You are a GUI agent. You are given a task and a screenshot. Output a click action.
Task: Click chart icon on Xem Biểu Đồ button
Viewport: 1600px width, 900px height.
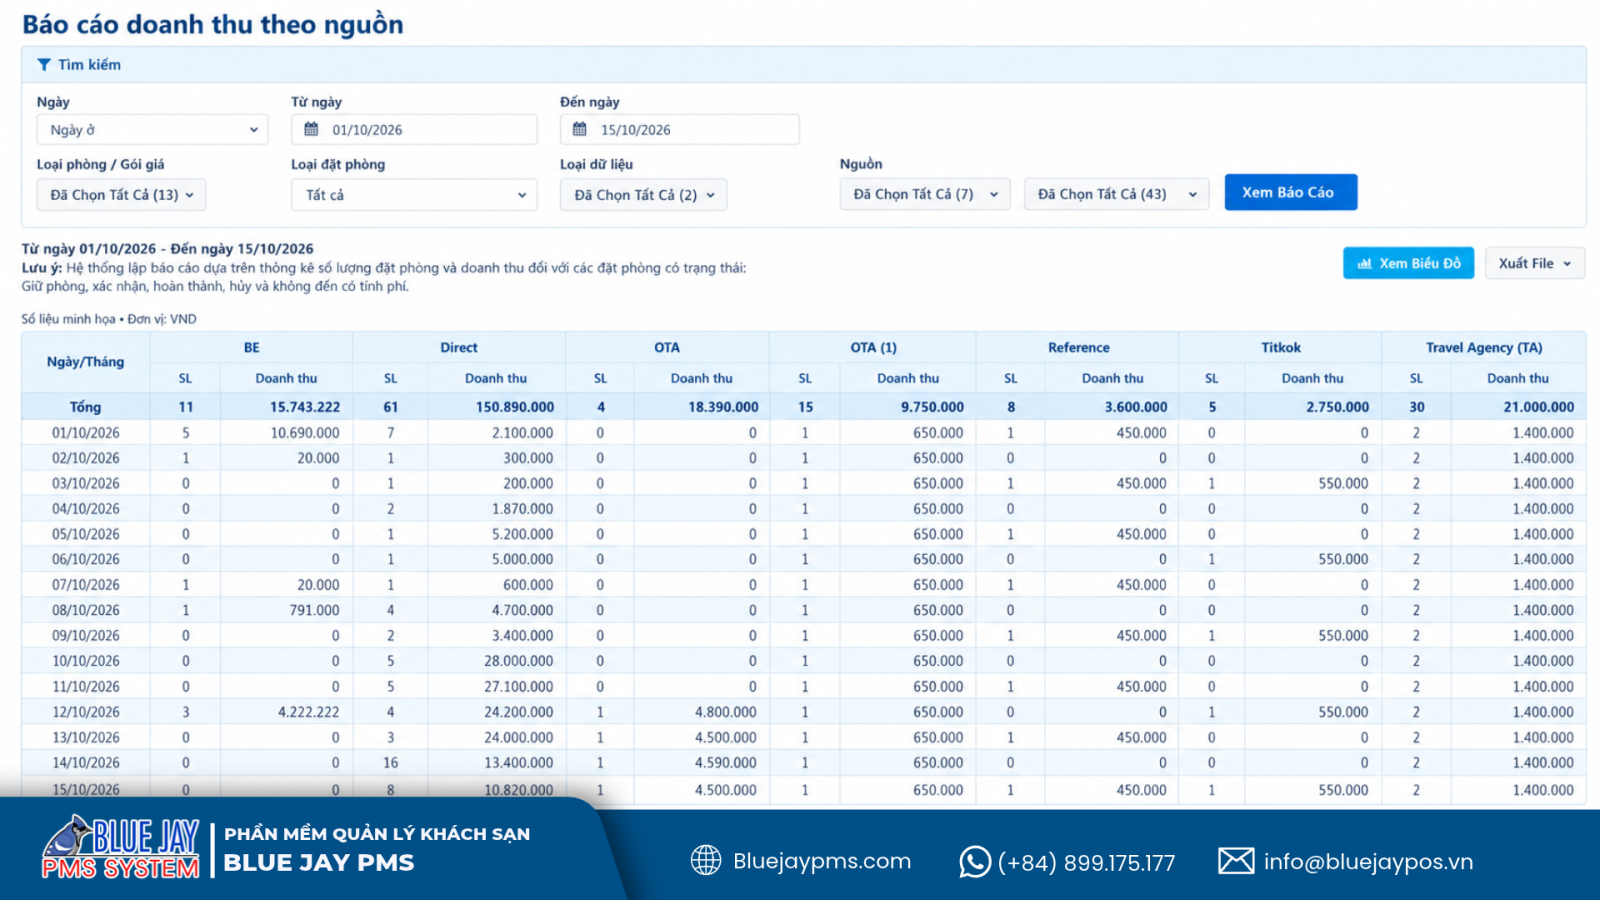[1364, 264]
